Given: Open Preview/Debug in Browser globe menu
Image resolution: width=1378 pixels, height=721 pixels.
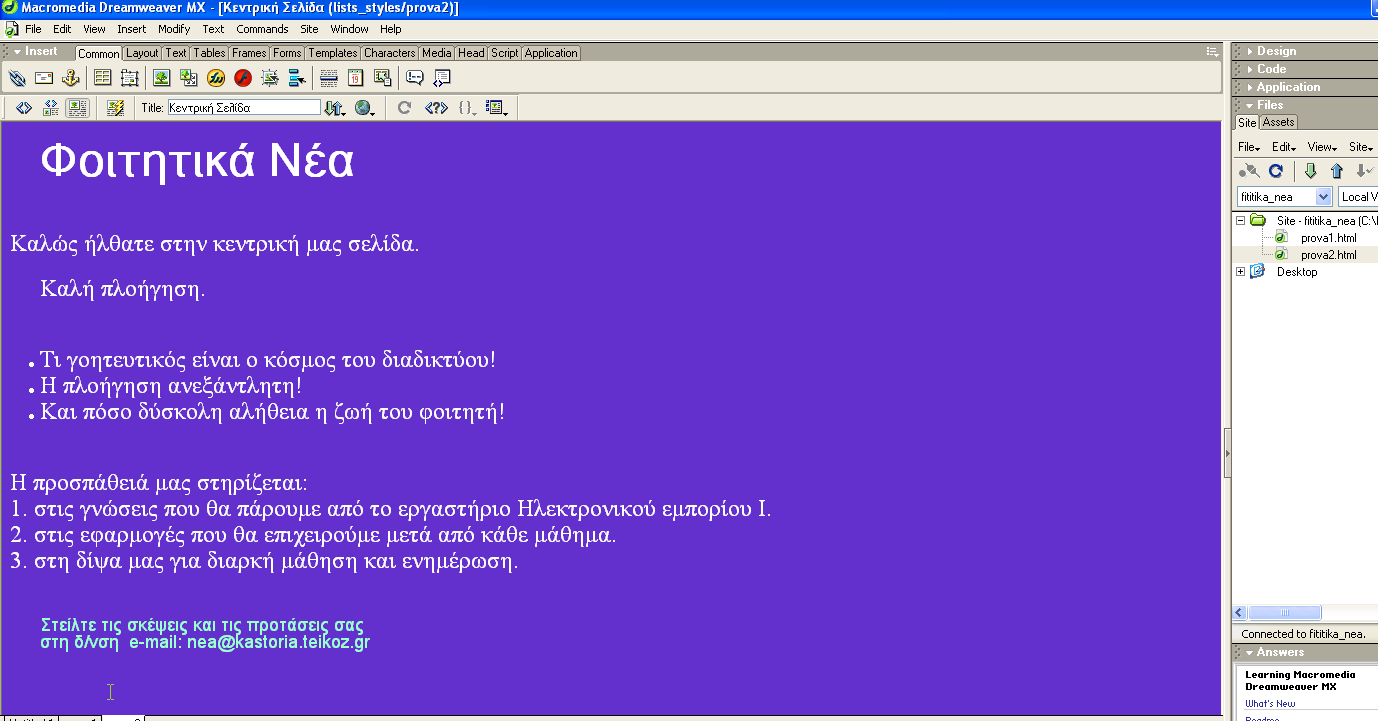Looking at the screenshot, I should pyautogui.click(x=364, y=107).
